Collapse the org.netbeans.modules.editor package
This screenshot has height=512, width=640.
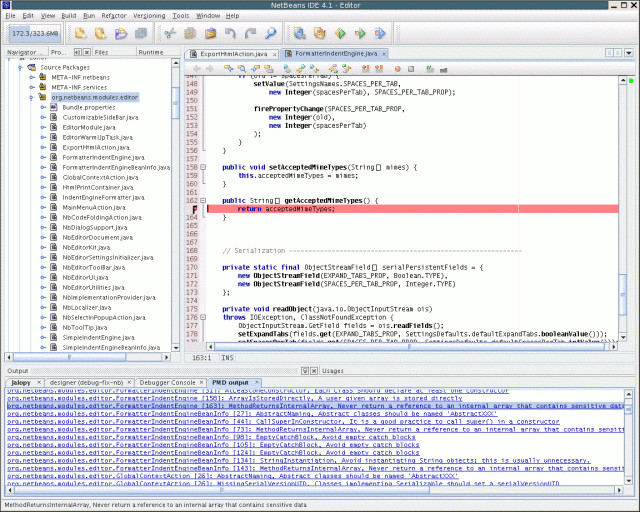(x=31, y=98)
